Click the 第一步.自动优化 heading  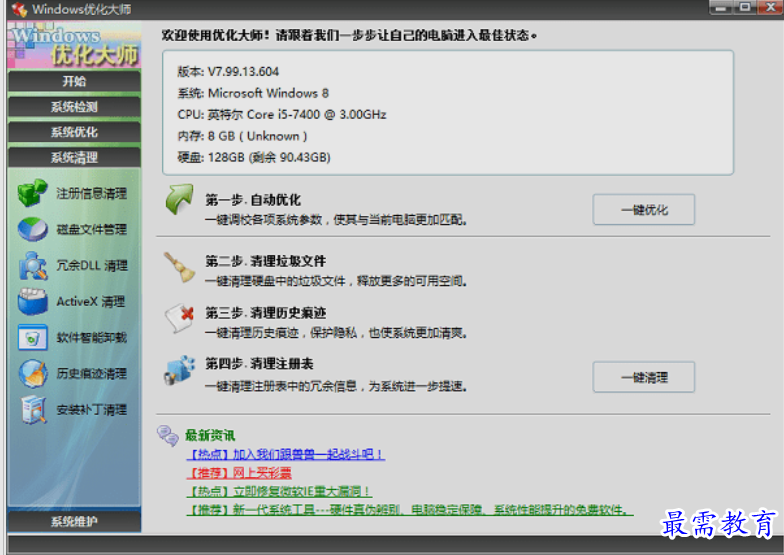(253, 200)
